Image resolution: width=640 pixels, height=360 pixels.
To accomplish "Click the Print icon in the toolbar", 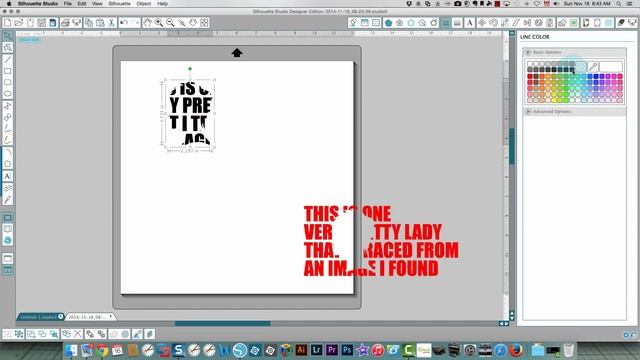I will click(x=65, y=23).
